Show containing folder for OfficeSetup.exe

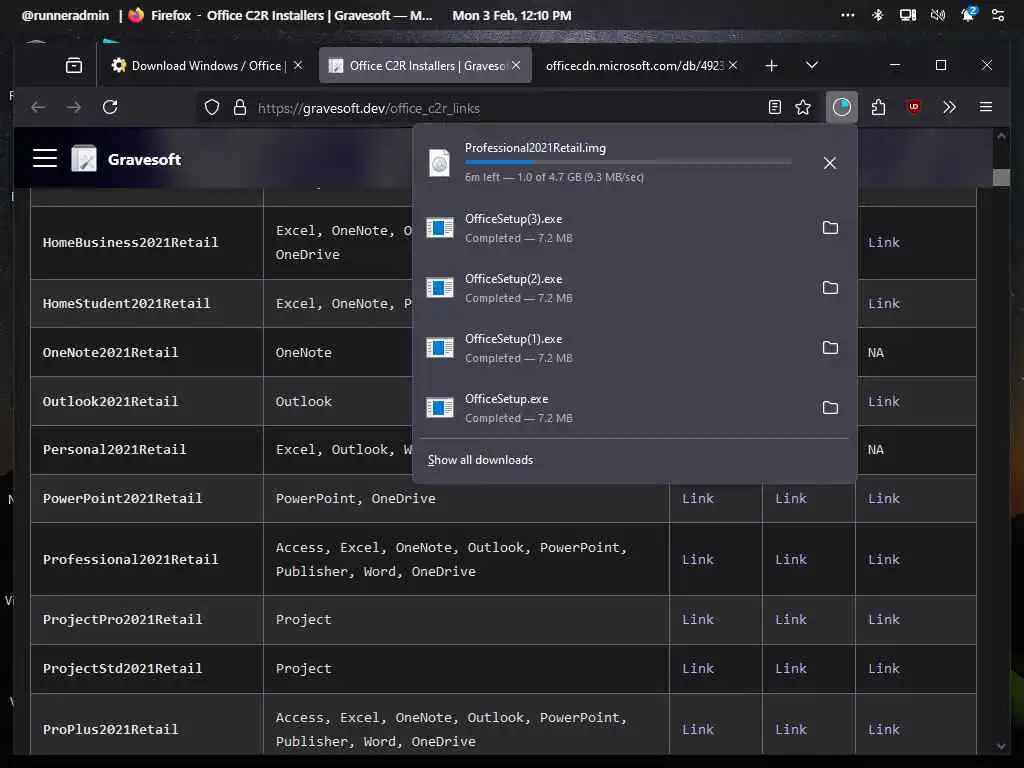pos(830,408)
